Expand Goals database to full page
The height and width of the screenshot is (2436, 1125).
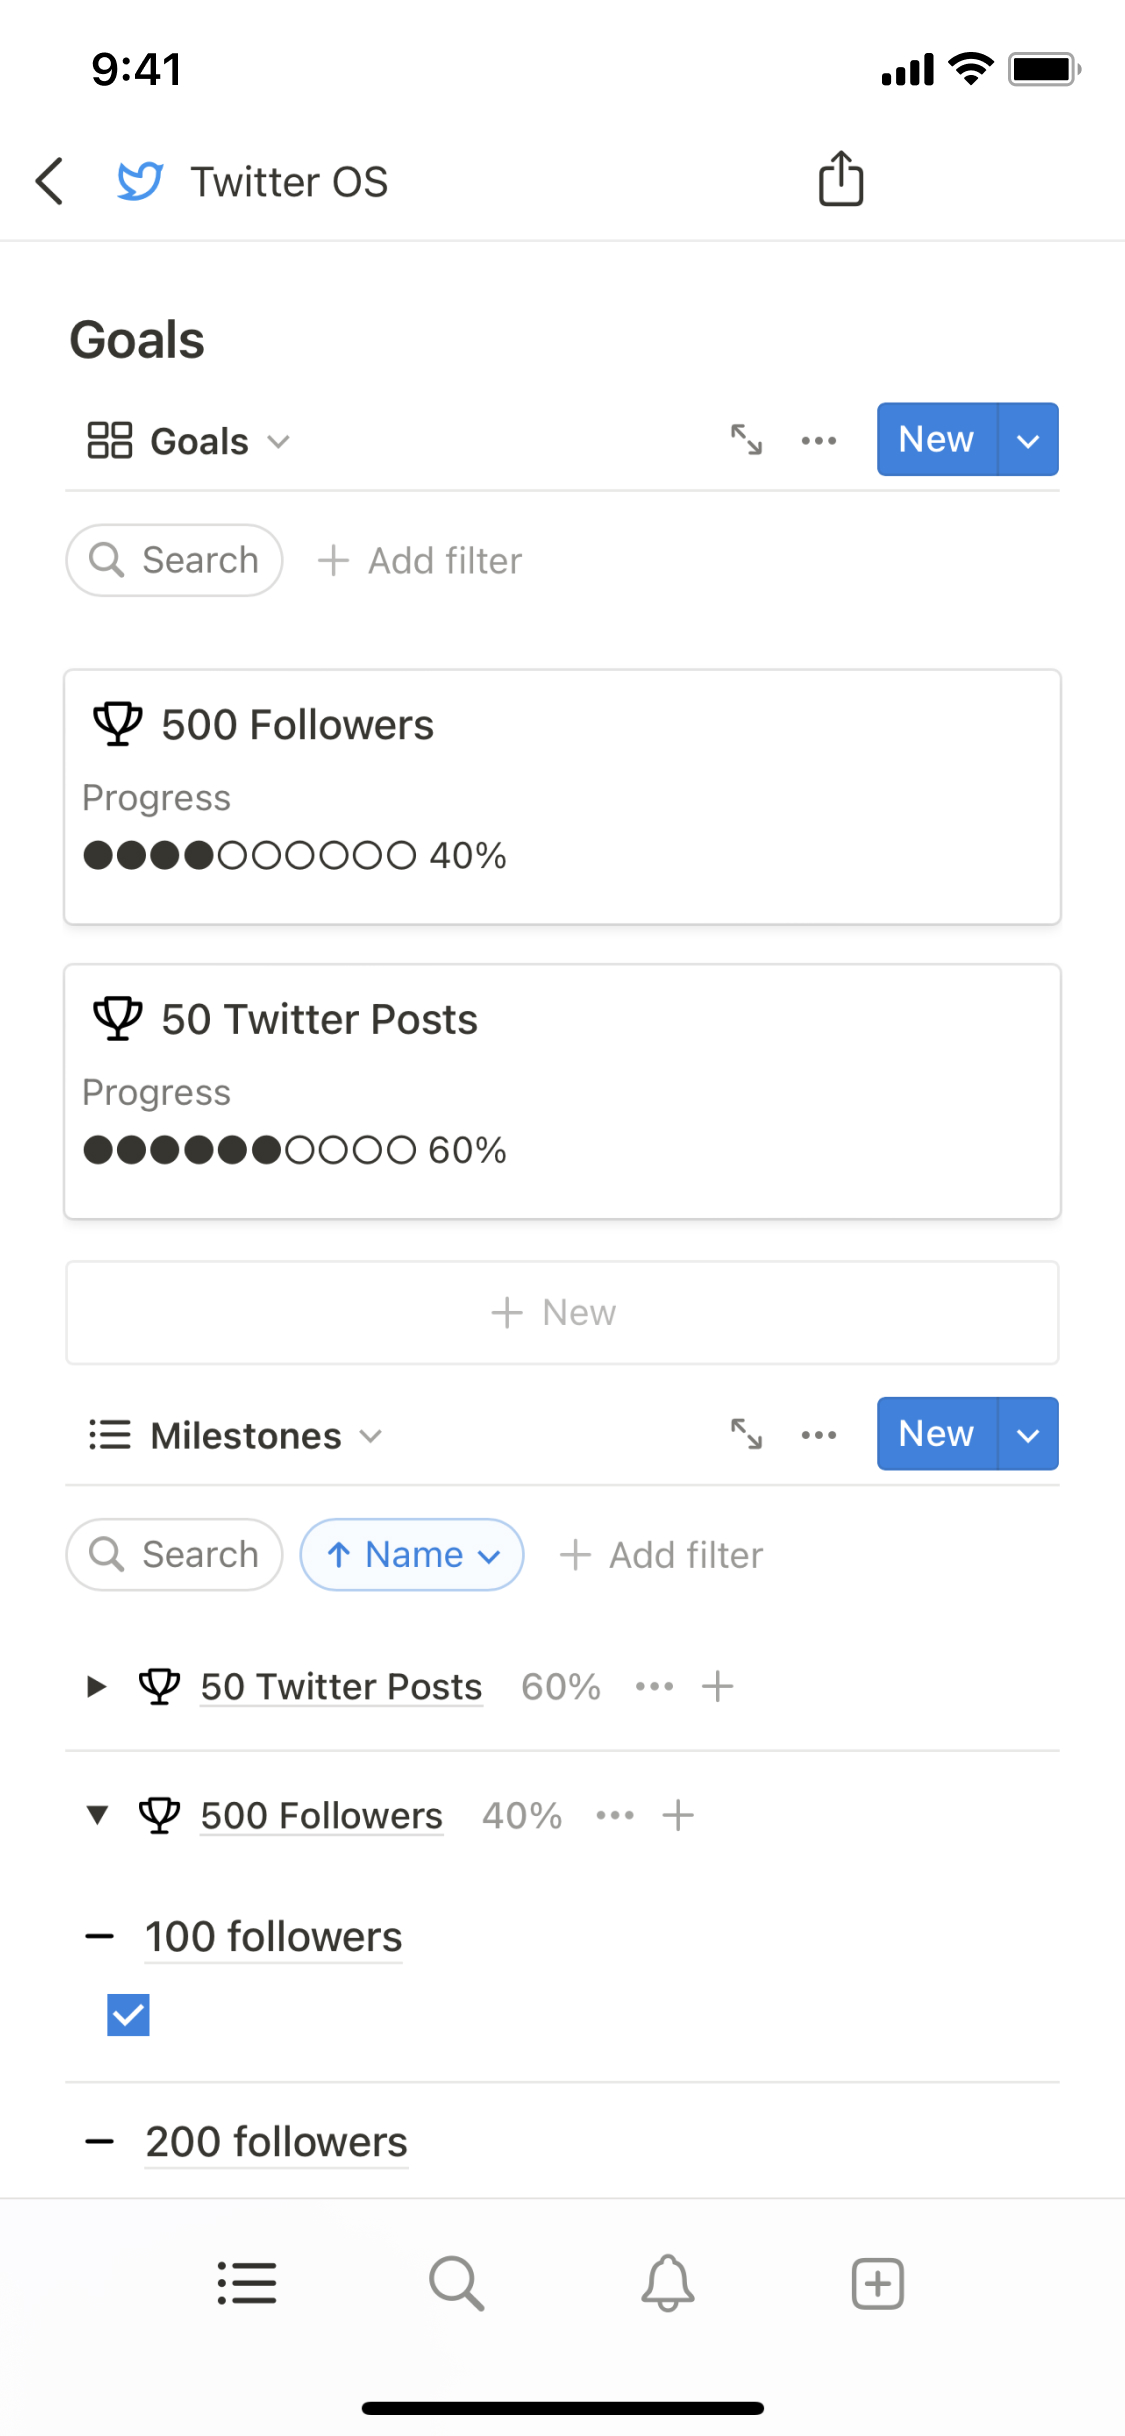[746, 440]
